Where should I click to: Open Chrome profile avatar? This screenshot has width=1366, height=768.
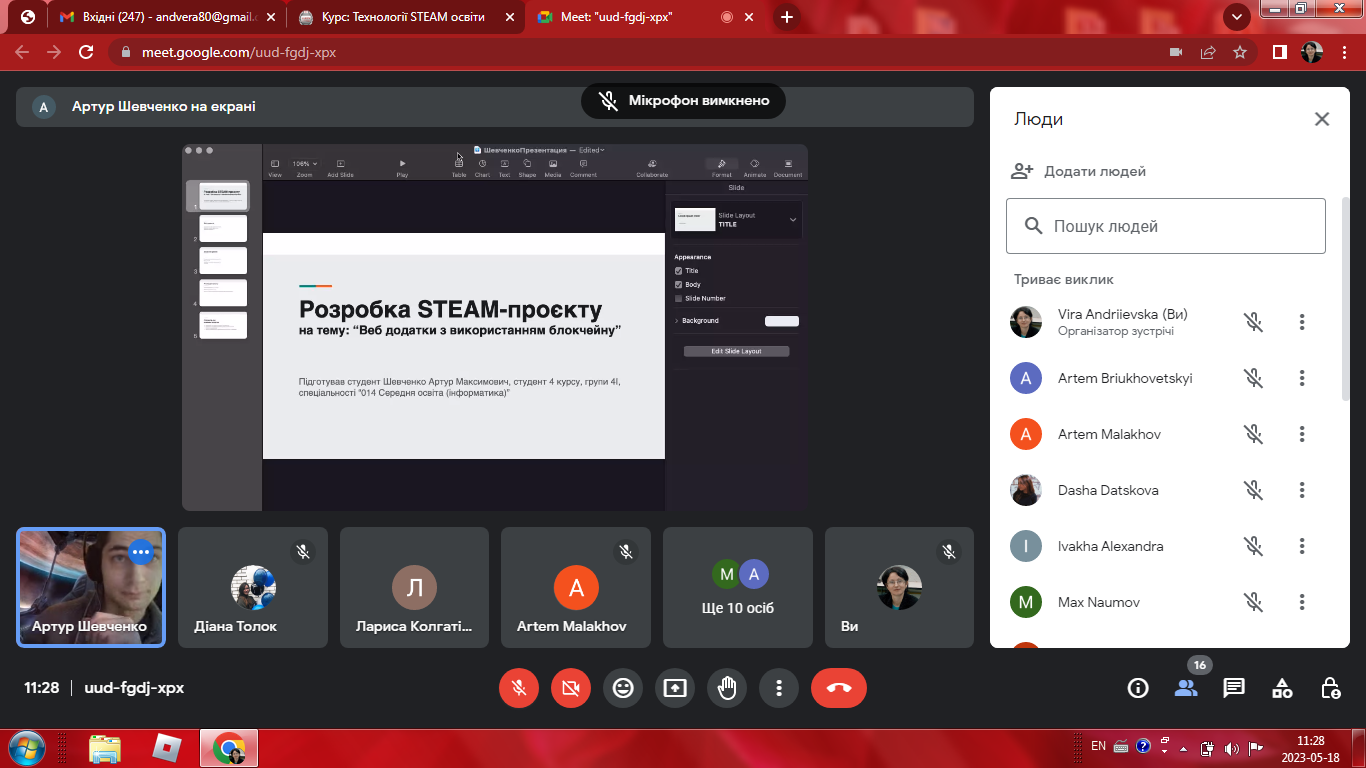point(1312,52)
